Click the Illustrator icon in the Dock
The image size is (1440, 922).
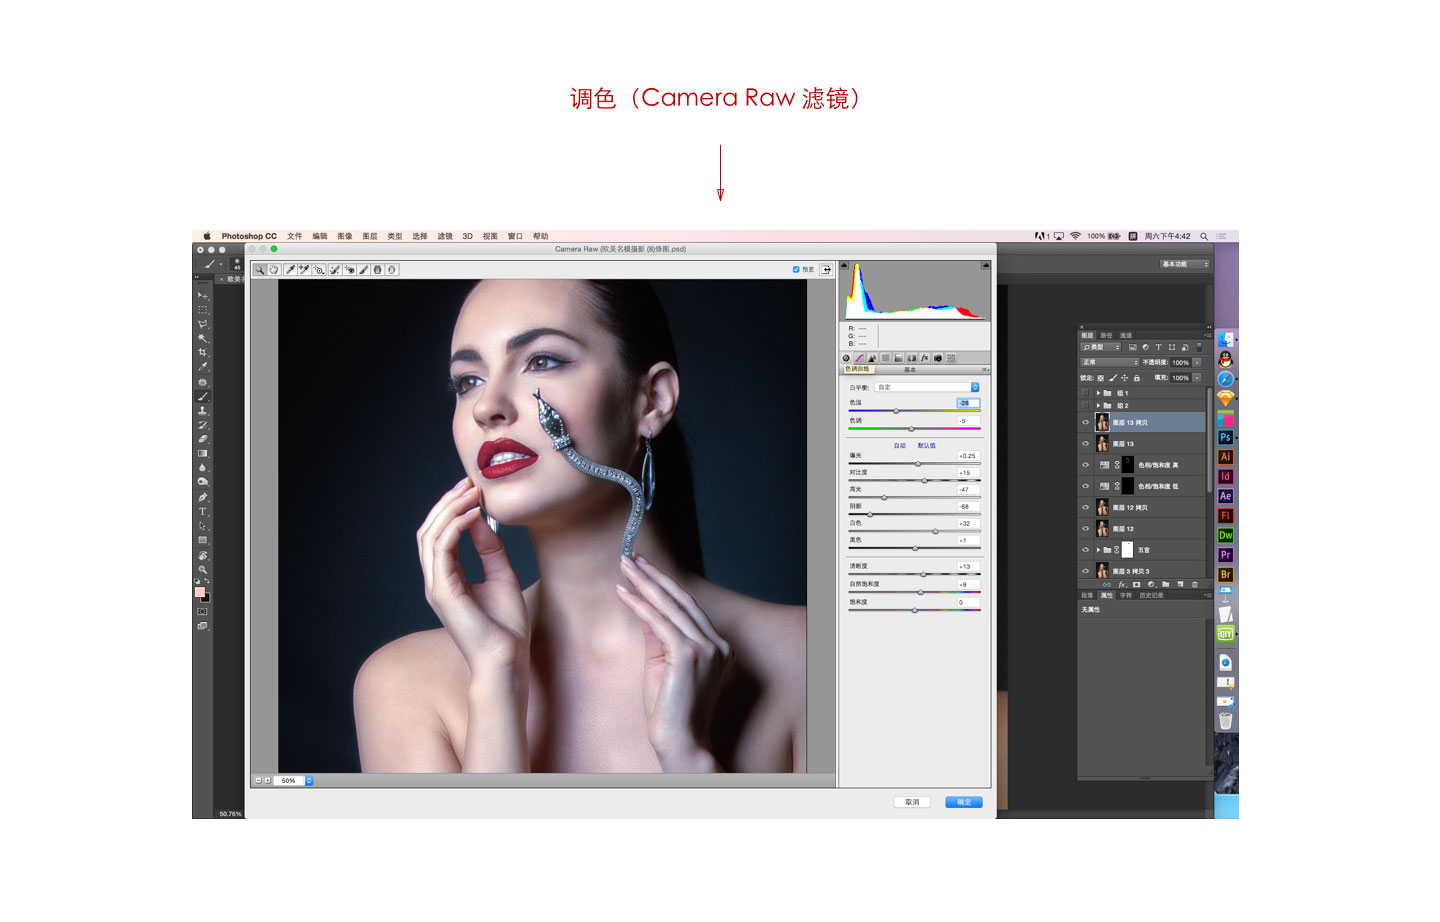click(x=1225, y=457)
